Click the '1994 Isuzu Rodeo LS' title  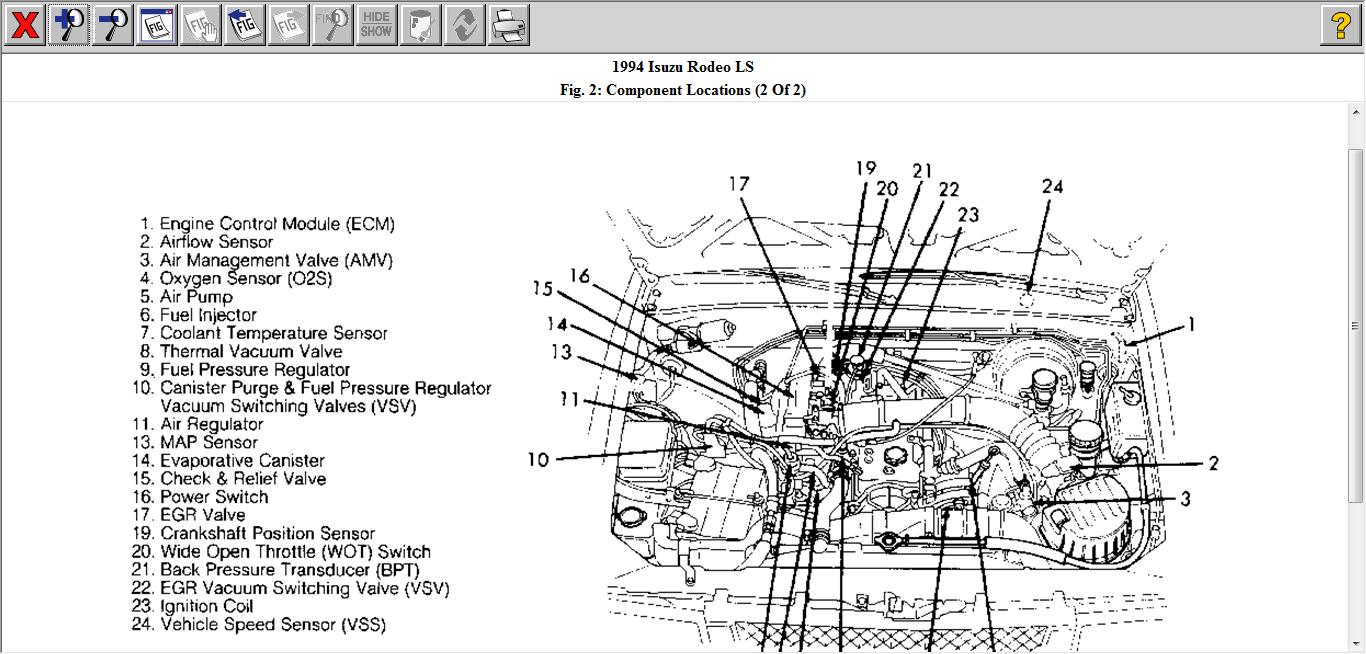683,67
